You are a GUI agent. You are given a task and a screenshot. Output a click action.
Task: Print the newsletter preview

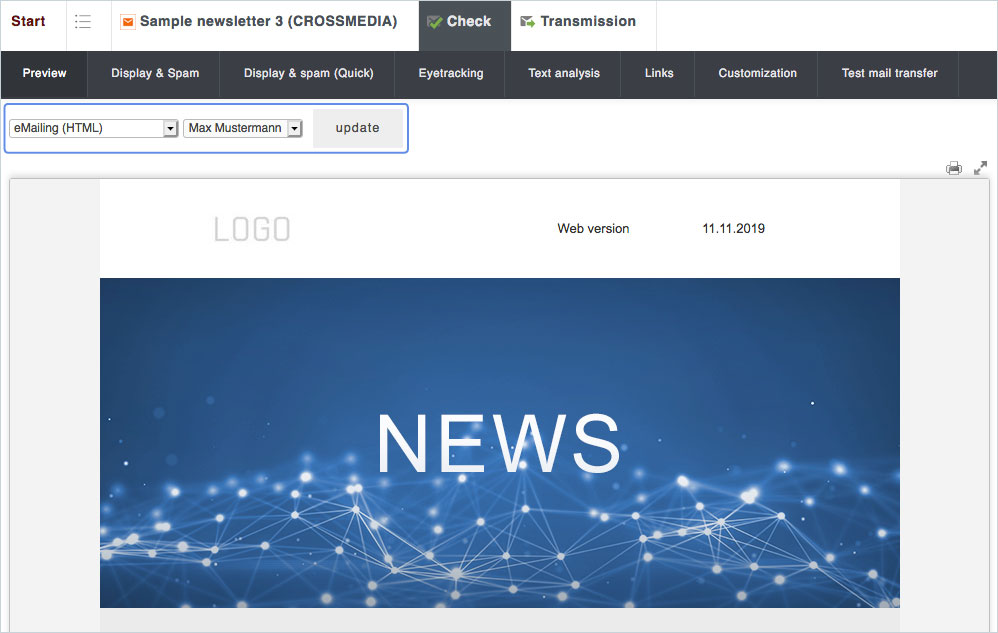954,168
